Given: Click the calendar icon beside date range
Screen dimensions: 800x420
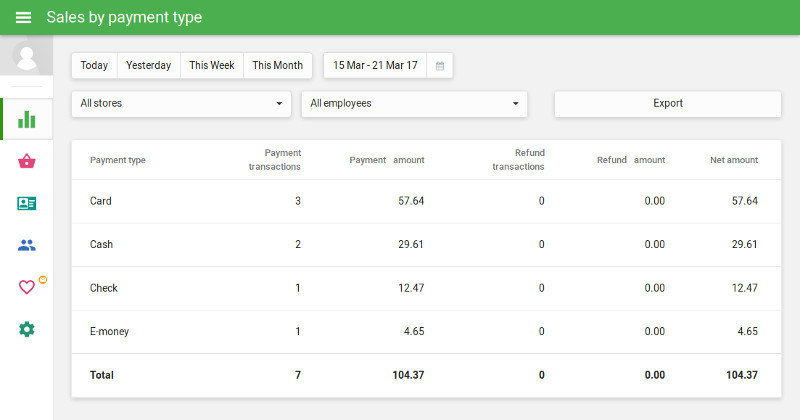Looking at the screenshot, I should [439, 66].
